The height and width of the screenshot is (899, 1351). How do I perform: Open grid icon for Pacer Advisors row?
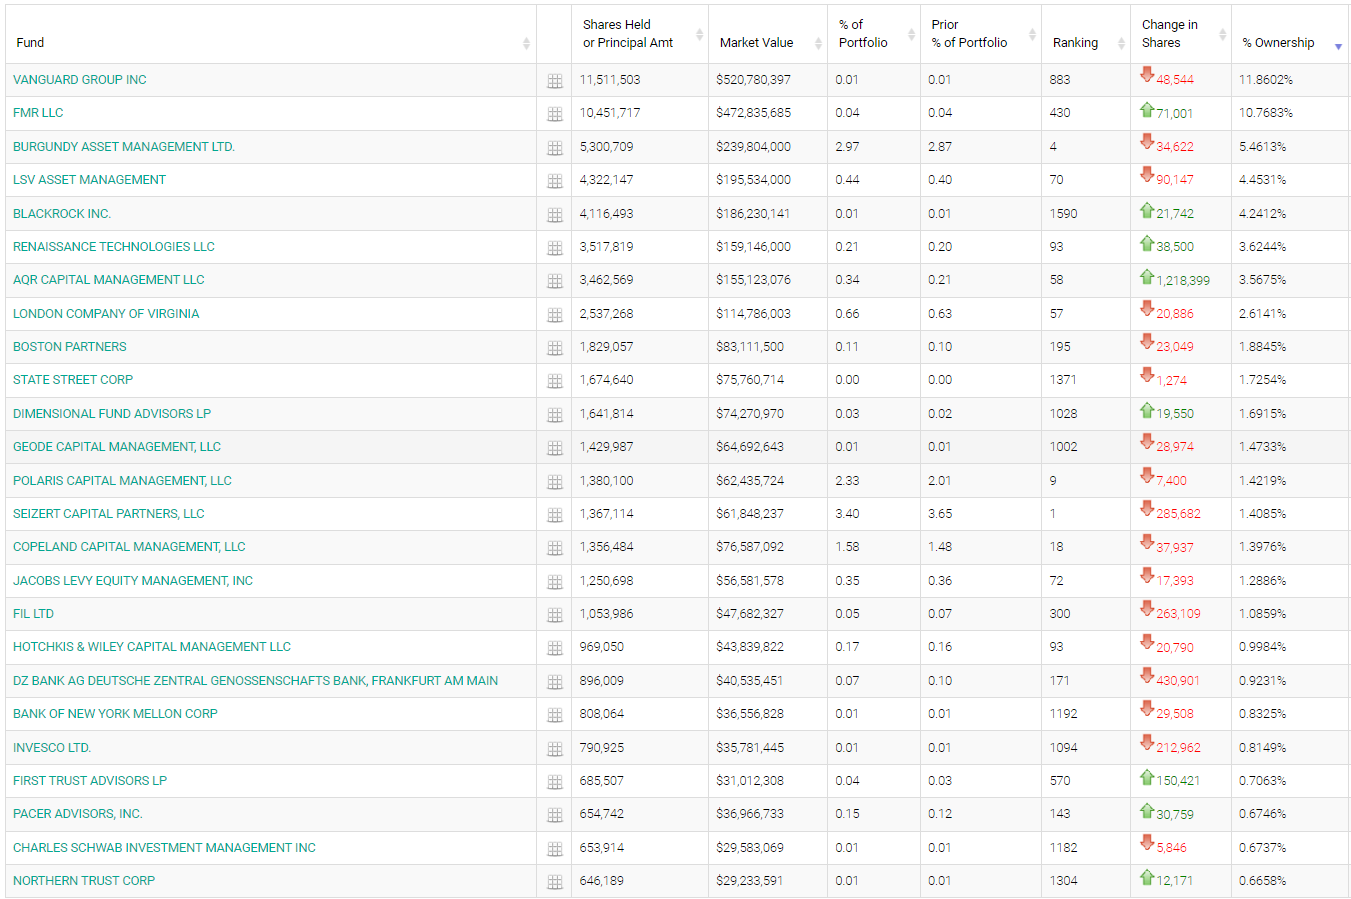(555, 815)
